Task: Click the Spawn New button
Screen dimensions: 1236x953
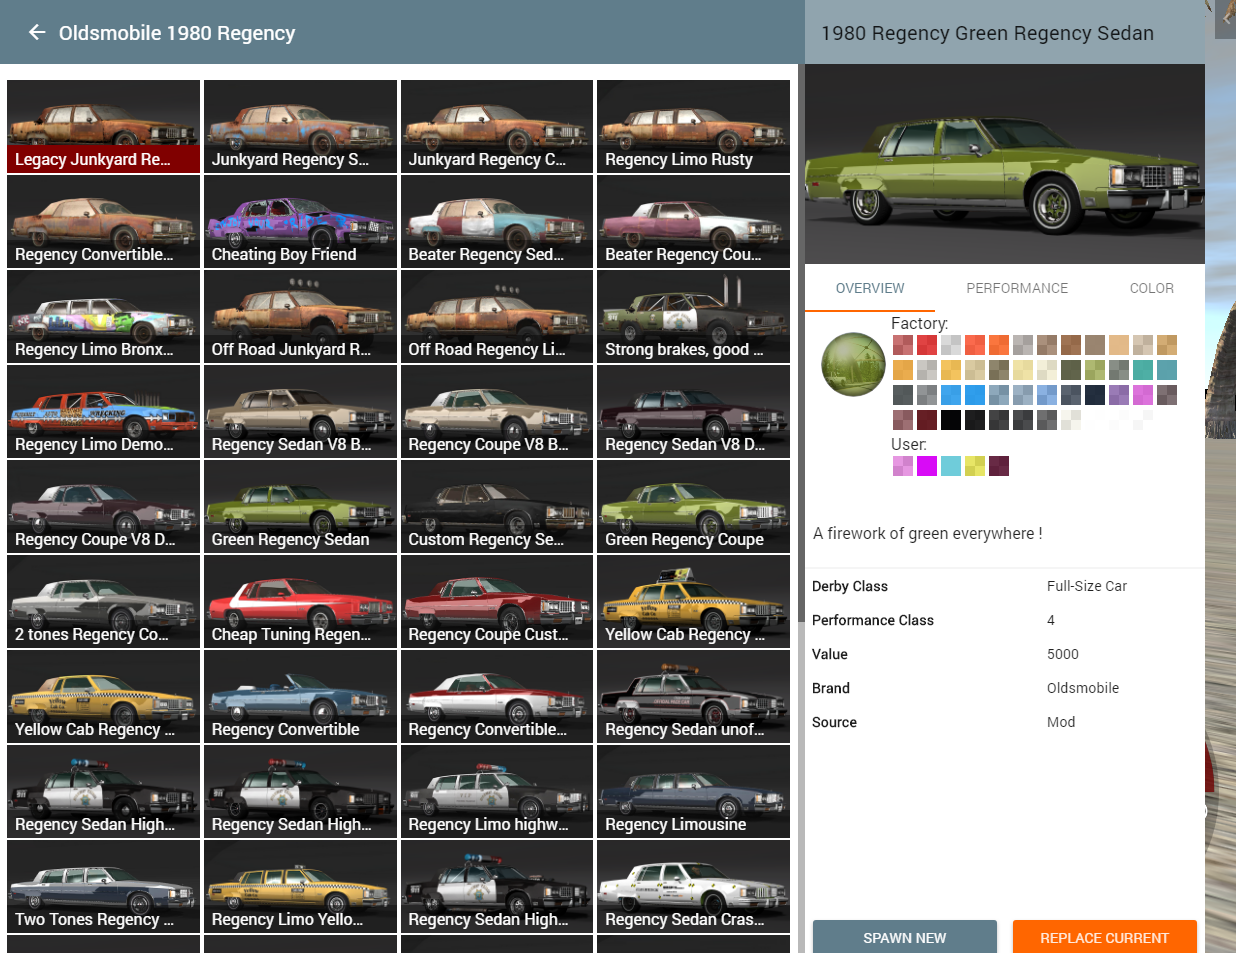Action: click(905, 937)
